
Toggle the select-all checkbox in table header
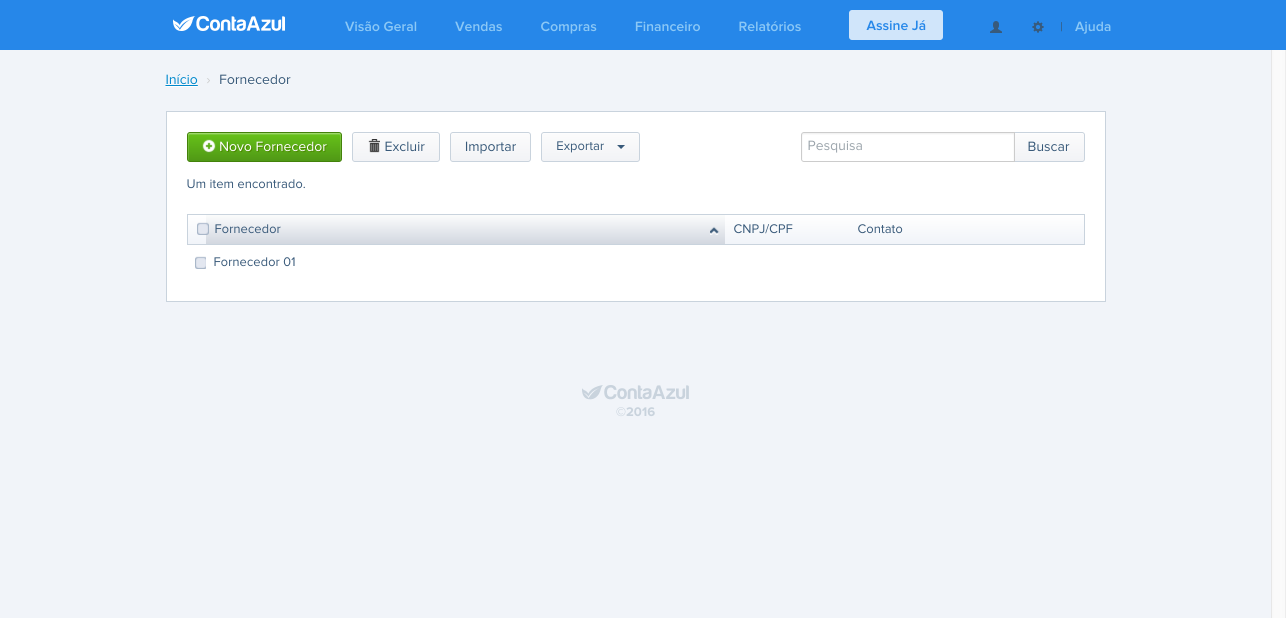point(203,229)
